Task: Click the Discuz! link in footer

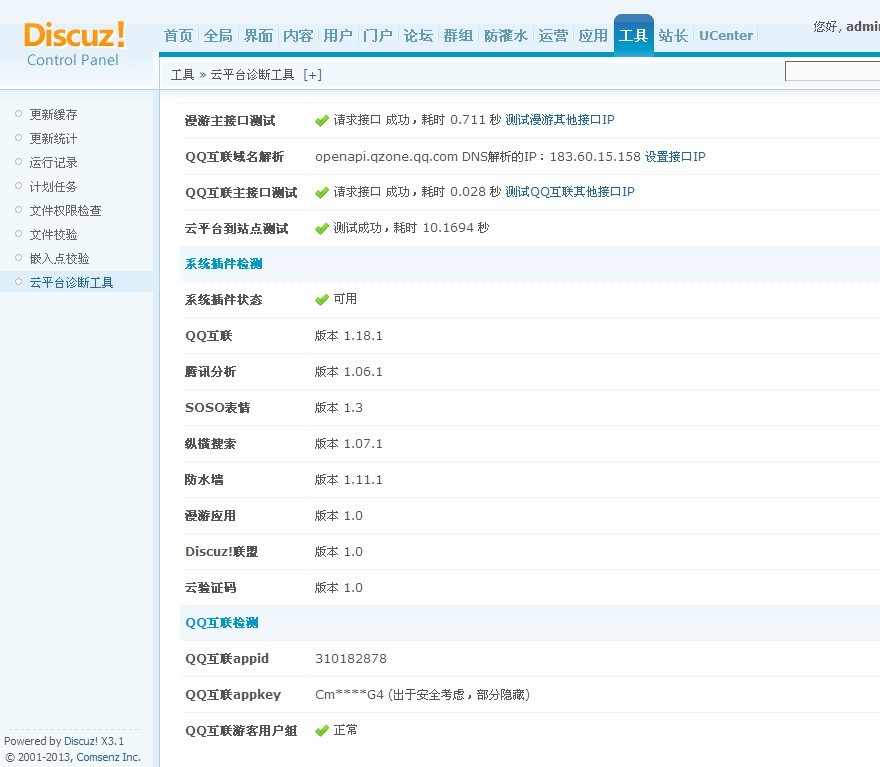Action: [x=81, y=741]
